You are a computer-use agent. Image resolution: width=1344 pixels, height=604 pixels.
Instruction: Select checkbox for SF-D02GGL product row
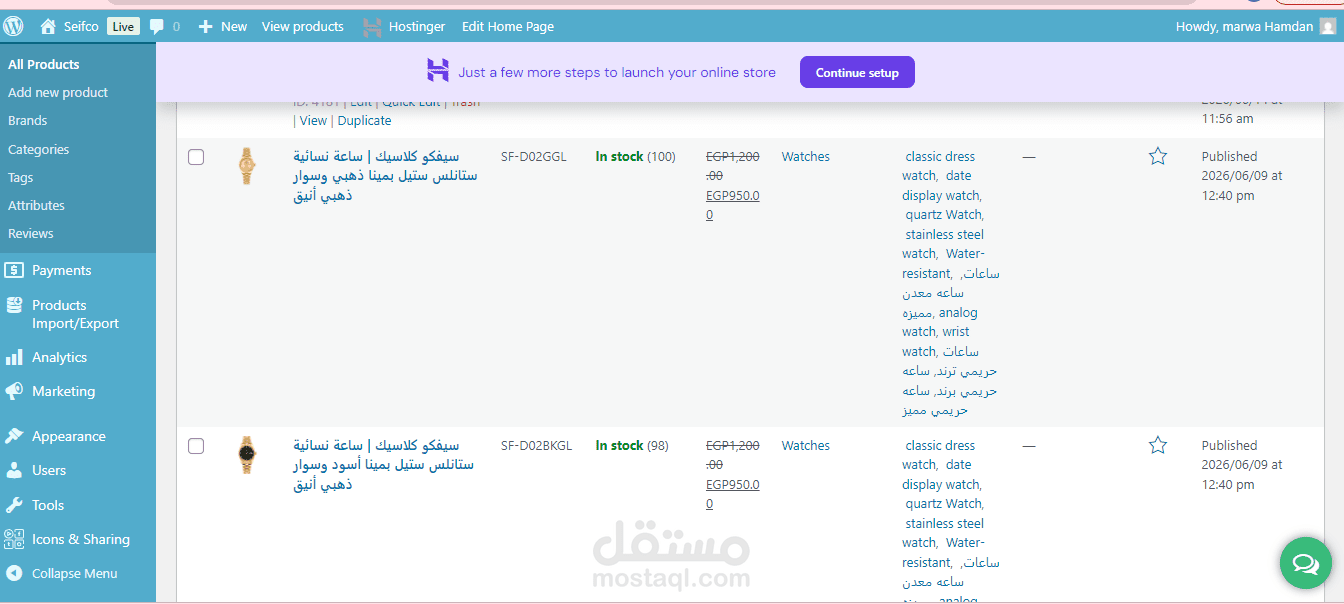pyautogui.click(x=196, y=157)
